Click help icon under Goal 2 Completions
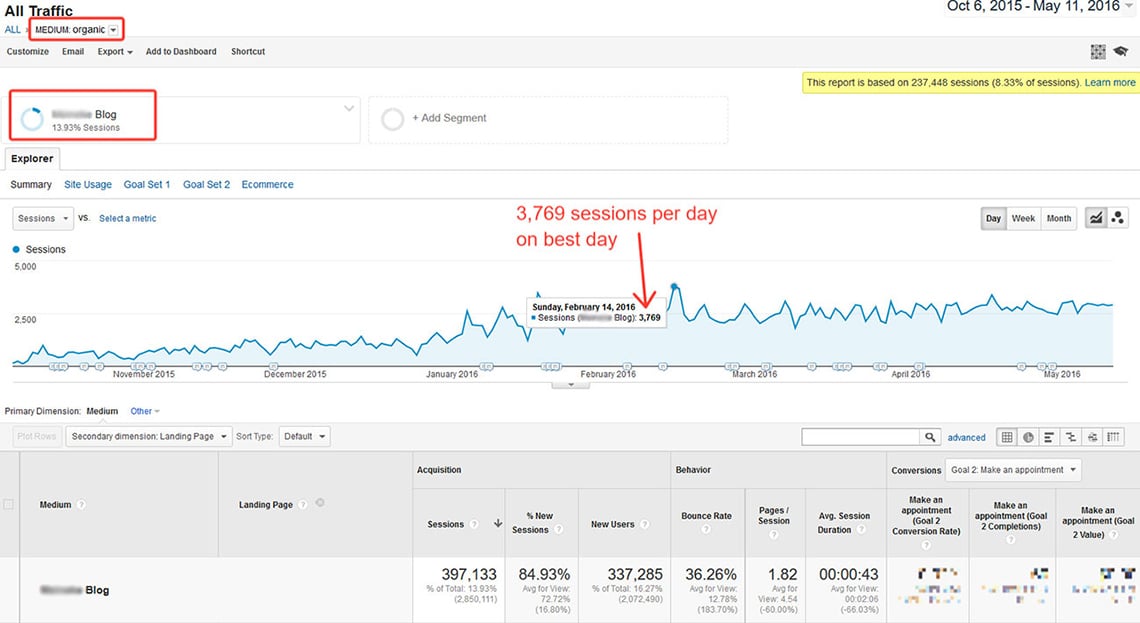Image resolution: width=1140 pixels, height=623 pixels. pyautogui.click(x=1011, y=539)
